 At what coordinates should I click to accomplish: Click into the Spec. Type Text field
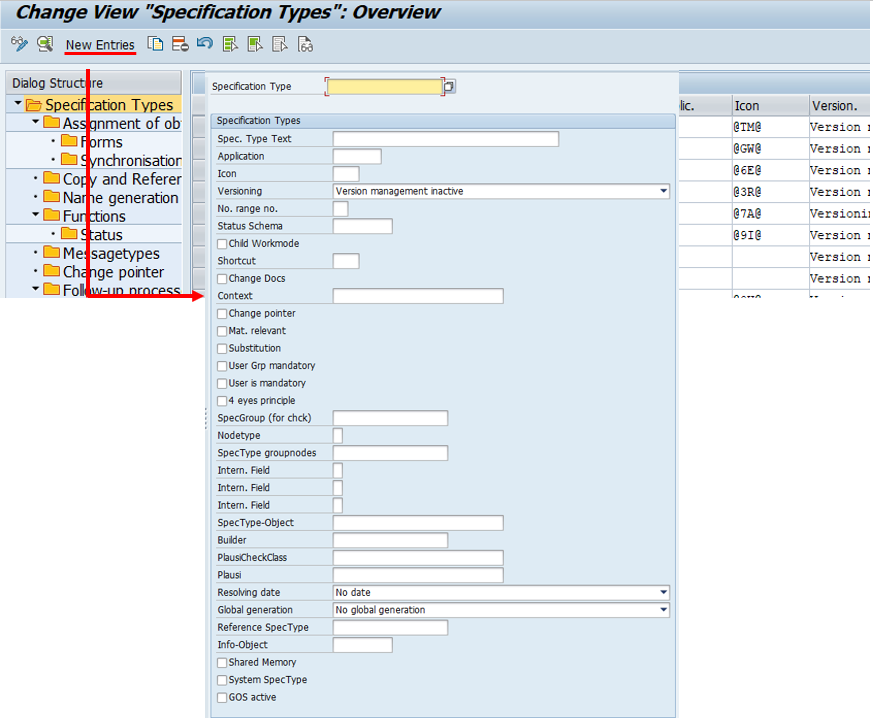tap(445, 139)
